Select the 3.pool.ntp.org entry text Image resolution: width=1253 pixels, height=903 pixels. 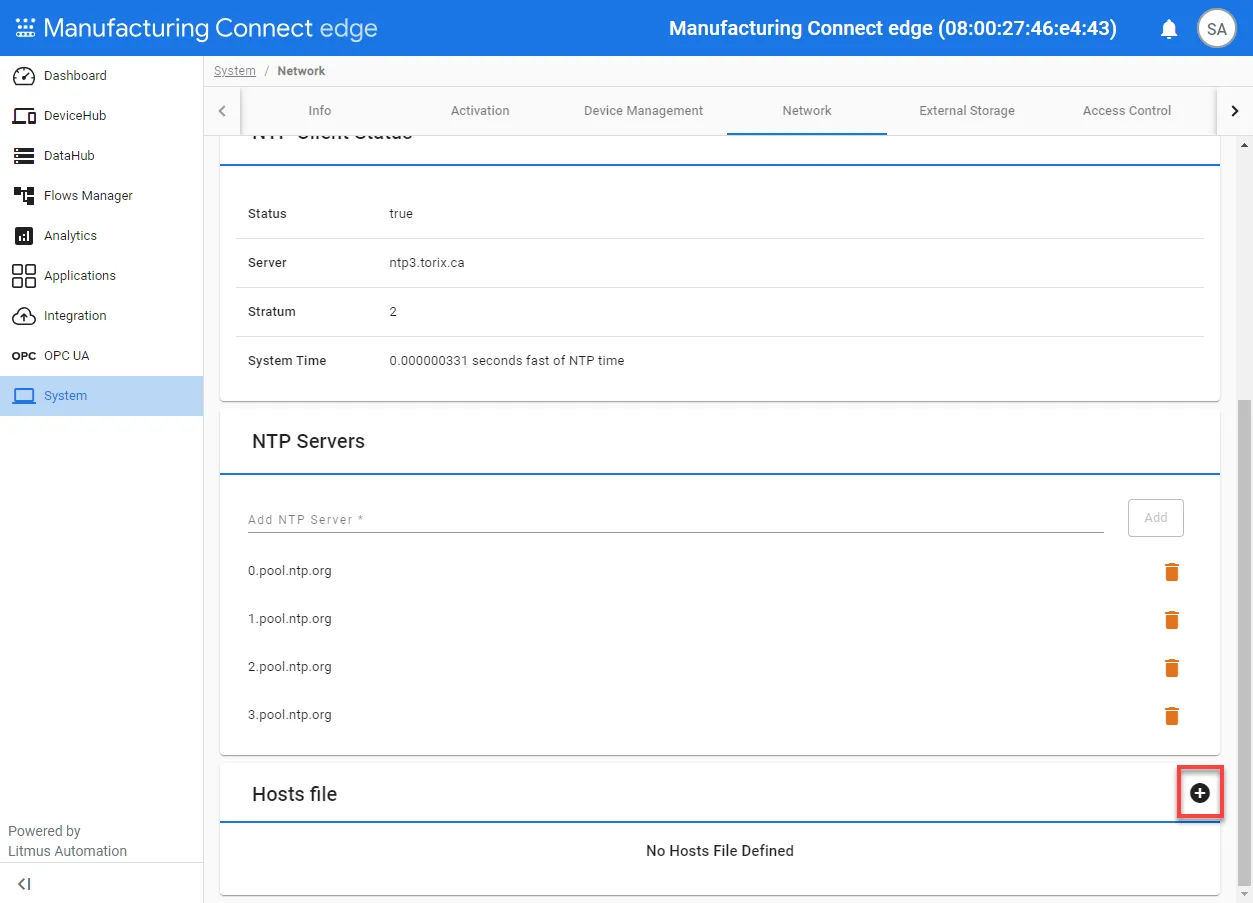tap(290, 715)
